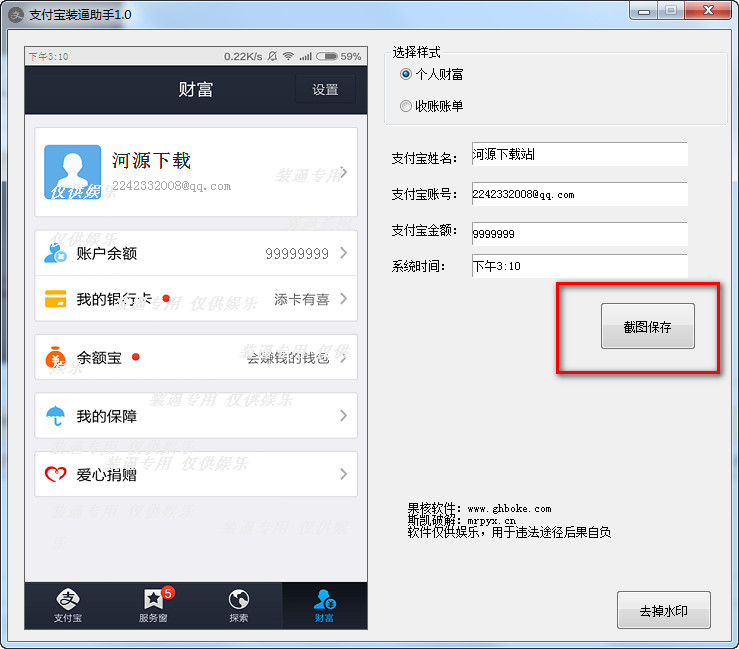Image resolution: width=739 pixels, height=649 pixels.
Task: Click the yellow bank card icon
Action: coord(55,299)
